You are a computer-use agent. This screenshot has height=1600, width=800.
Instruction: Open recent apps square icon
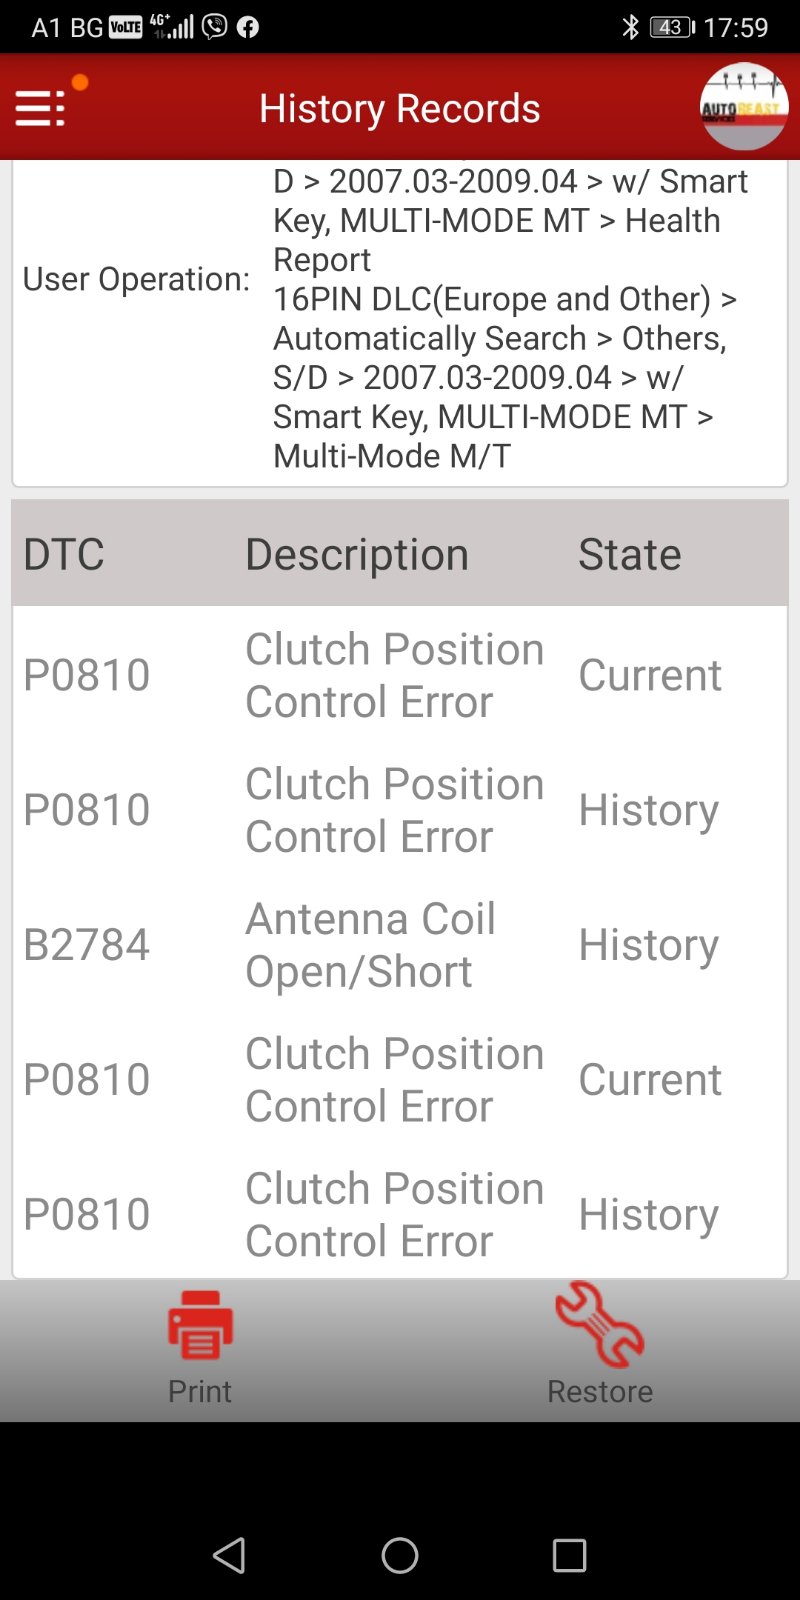point(569,1555)
